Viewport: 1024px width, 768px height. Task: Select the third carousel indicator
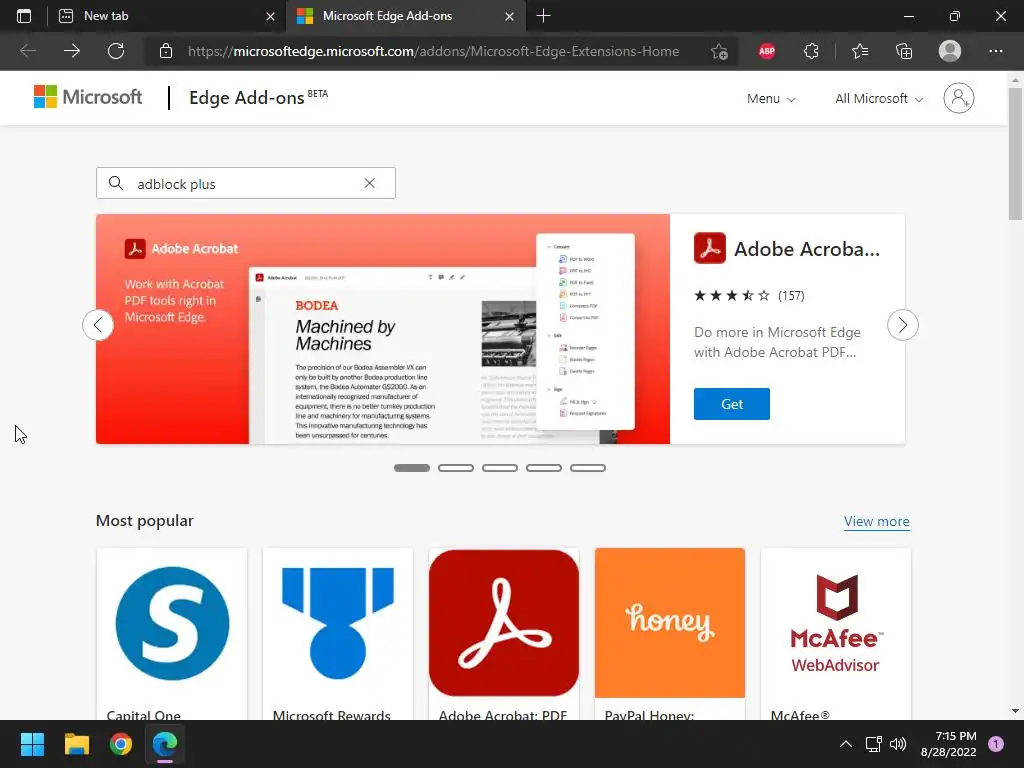[x=500, y=468]
